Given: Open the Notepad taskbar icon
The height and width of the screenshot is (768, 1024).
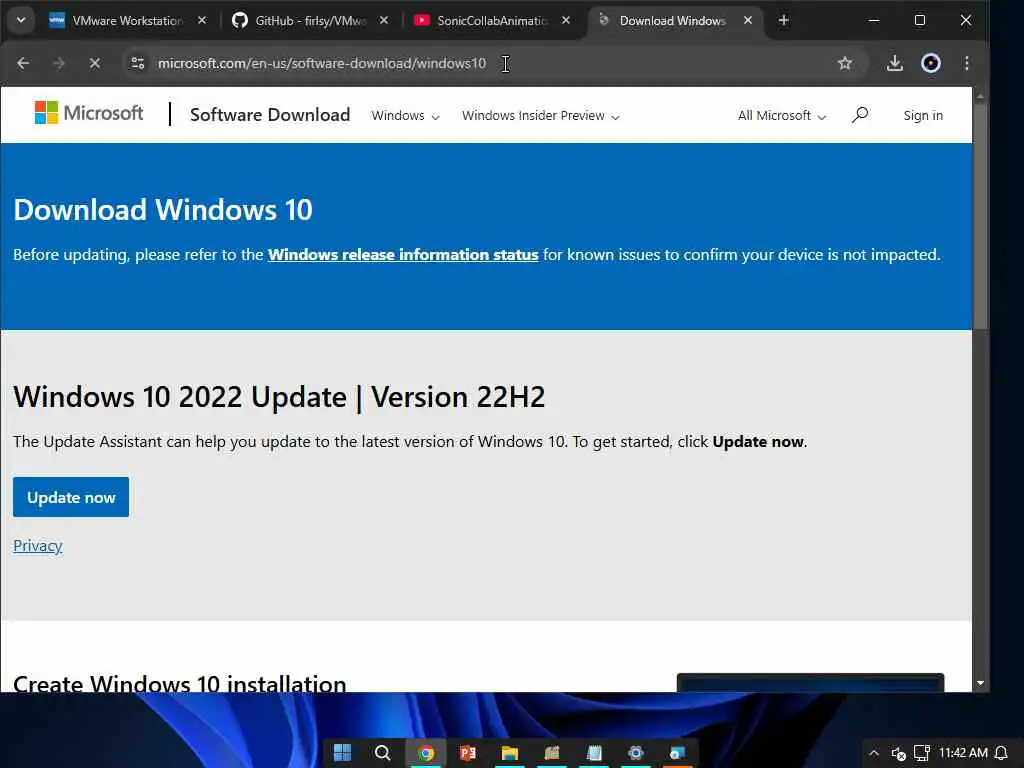Looking at the screenshot, I should 594,752.
